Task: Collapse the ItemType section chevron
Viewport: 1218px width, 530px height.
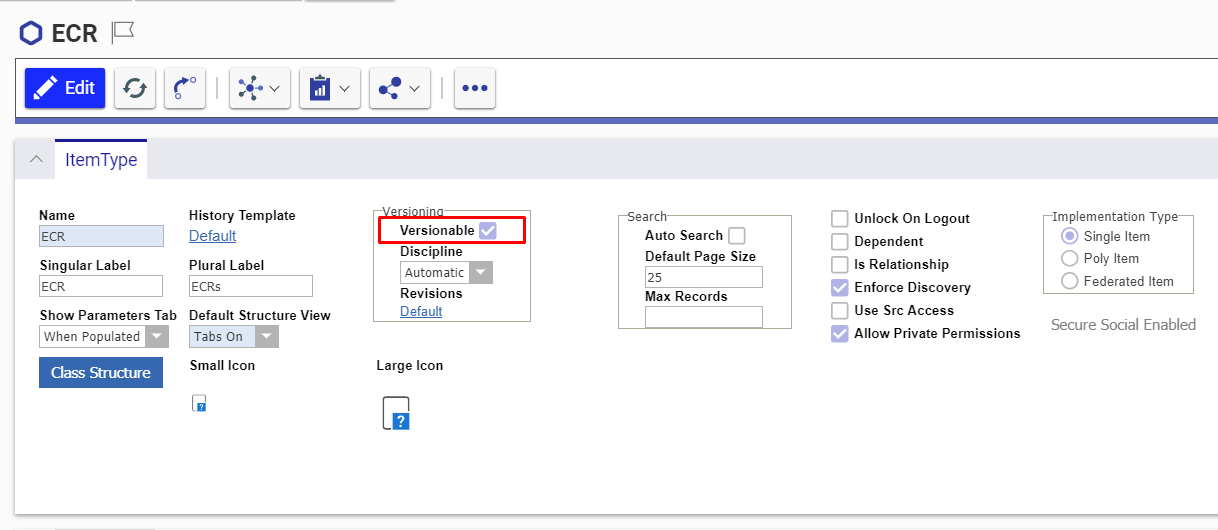Action: click(x=36, y=159)
